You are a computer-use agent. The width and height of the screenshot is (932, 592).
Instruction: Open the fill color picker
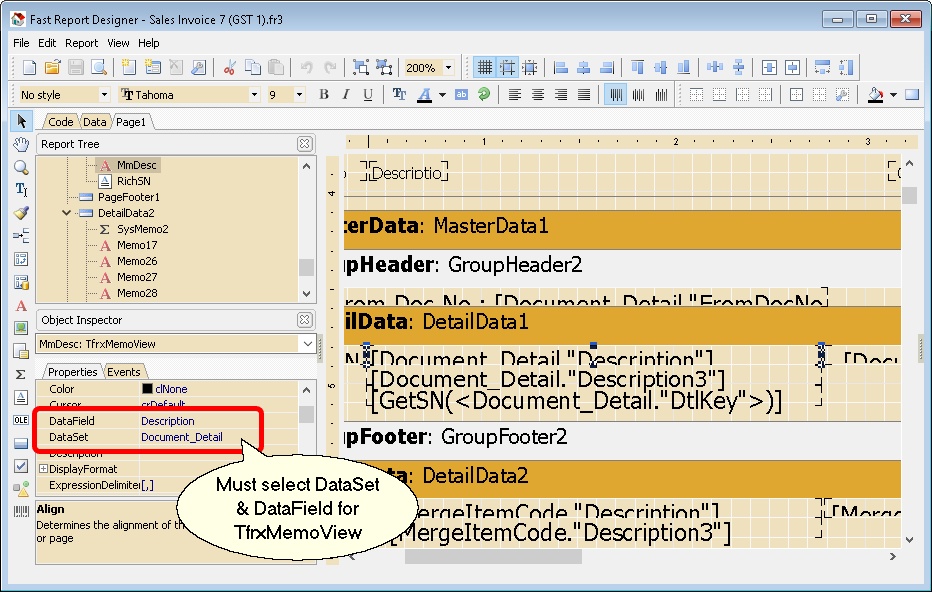point(877,93)
